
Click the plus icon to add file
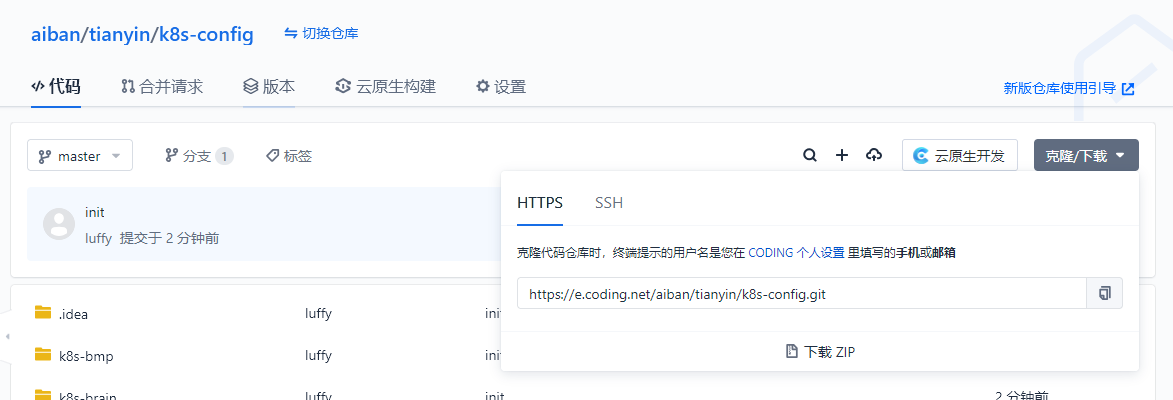click(842, 155)
